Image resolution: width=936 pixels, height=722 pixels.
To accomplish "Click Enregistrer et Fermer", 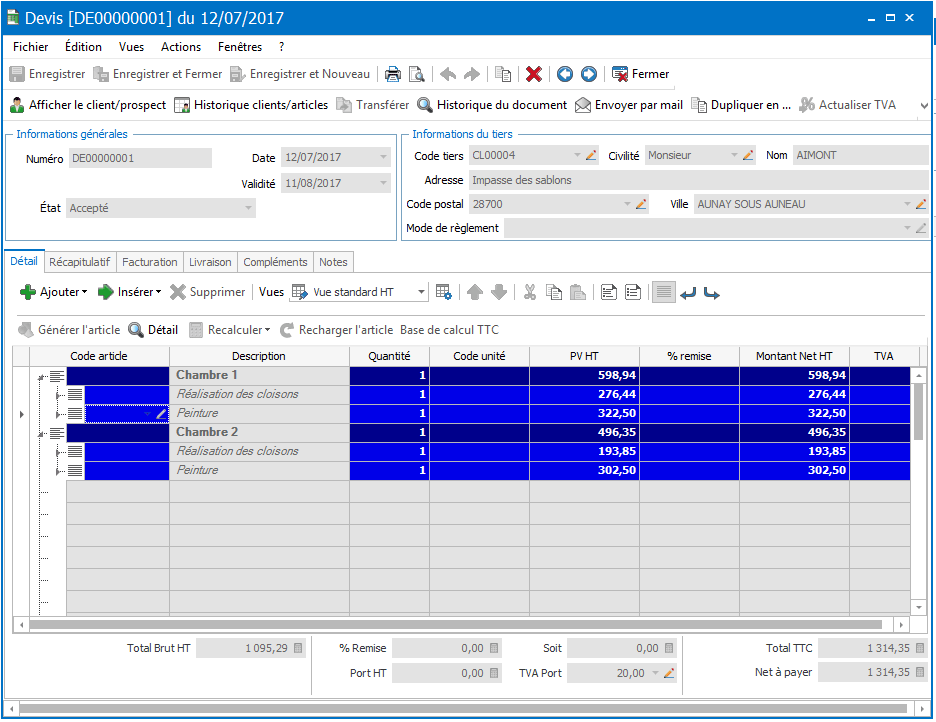I will (158, 74).
